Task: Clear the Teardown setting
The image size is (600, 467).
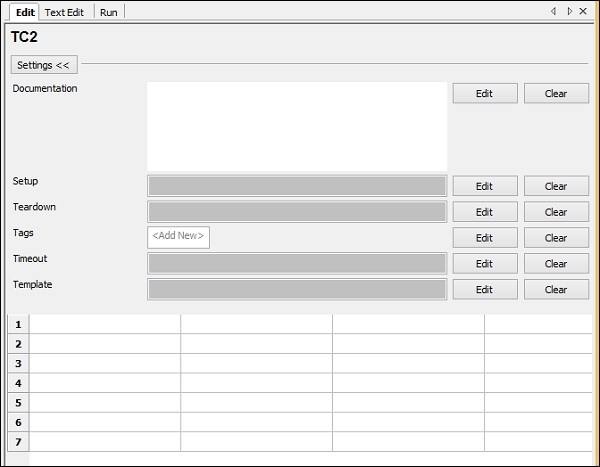Action: pos(556,212)
